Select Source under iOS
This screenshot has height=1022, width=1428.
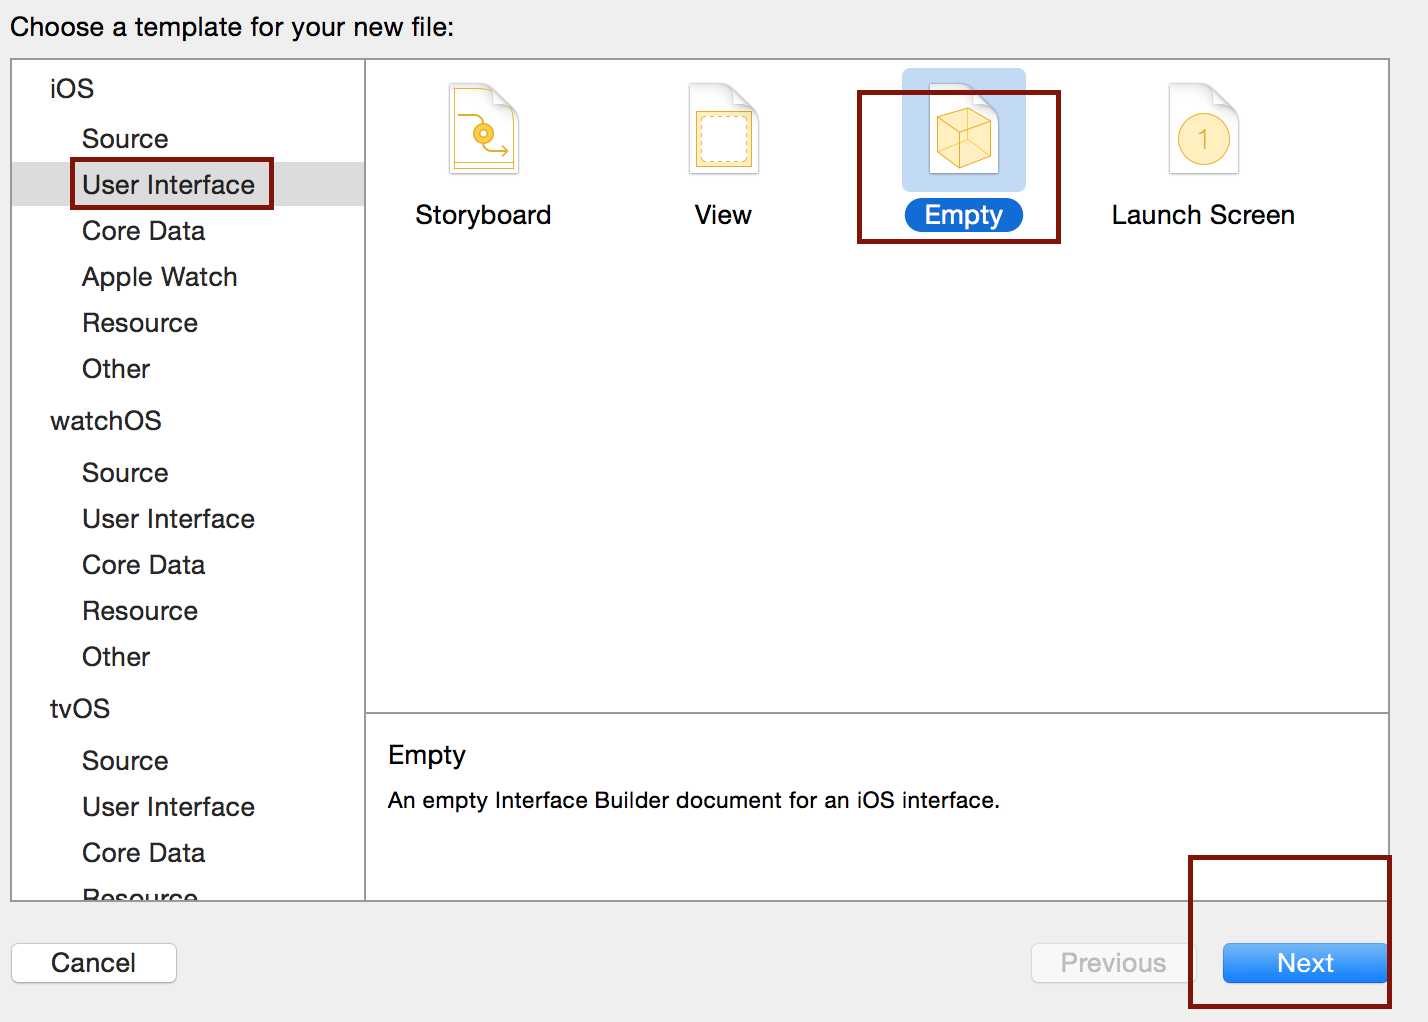tap(125, 139)
